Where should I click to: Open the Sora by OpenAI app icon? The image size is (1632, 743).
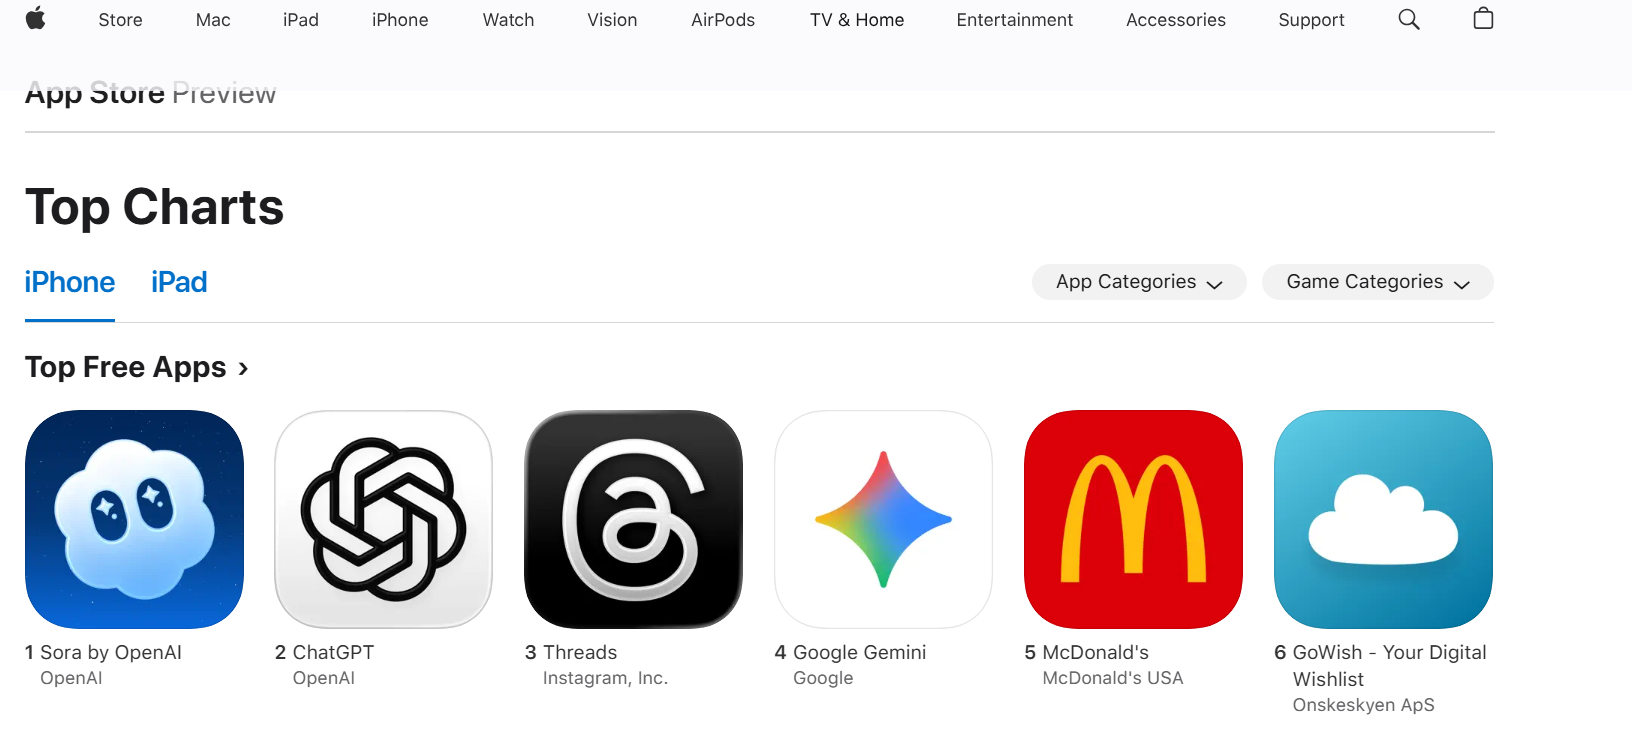point(134,519)
